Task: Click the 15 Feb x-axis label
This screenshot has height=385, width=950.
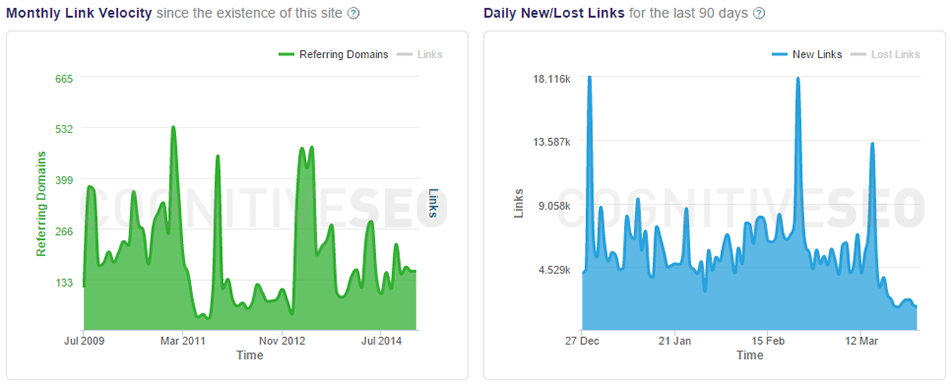Action: 768,341
